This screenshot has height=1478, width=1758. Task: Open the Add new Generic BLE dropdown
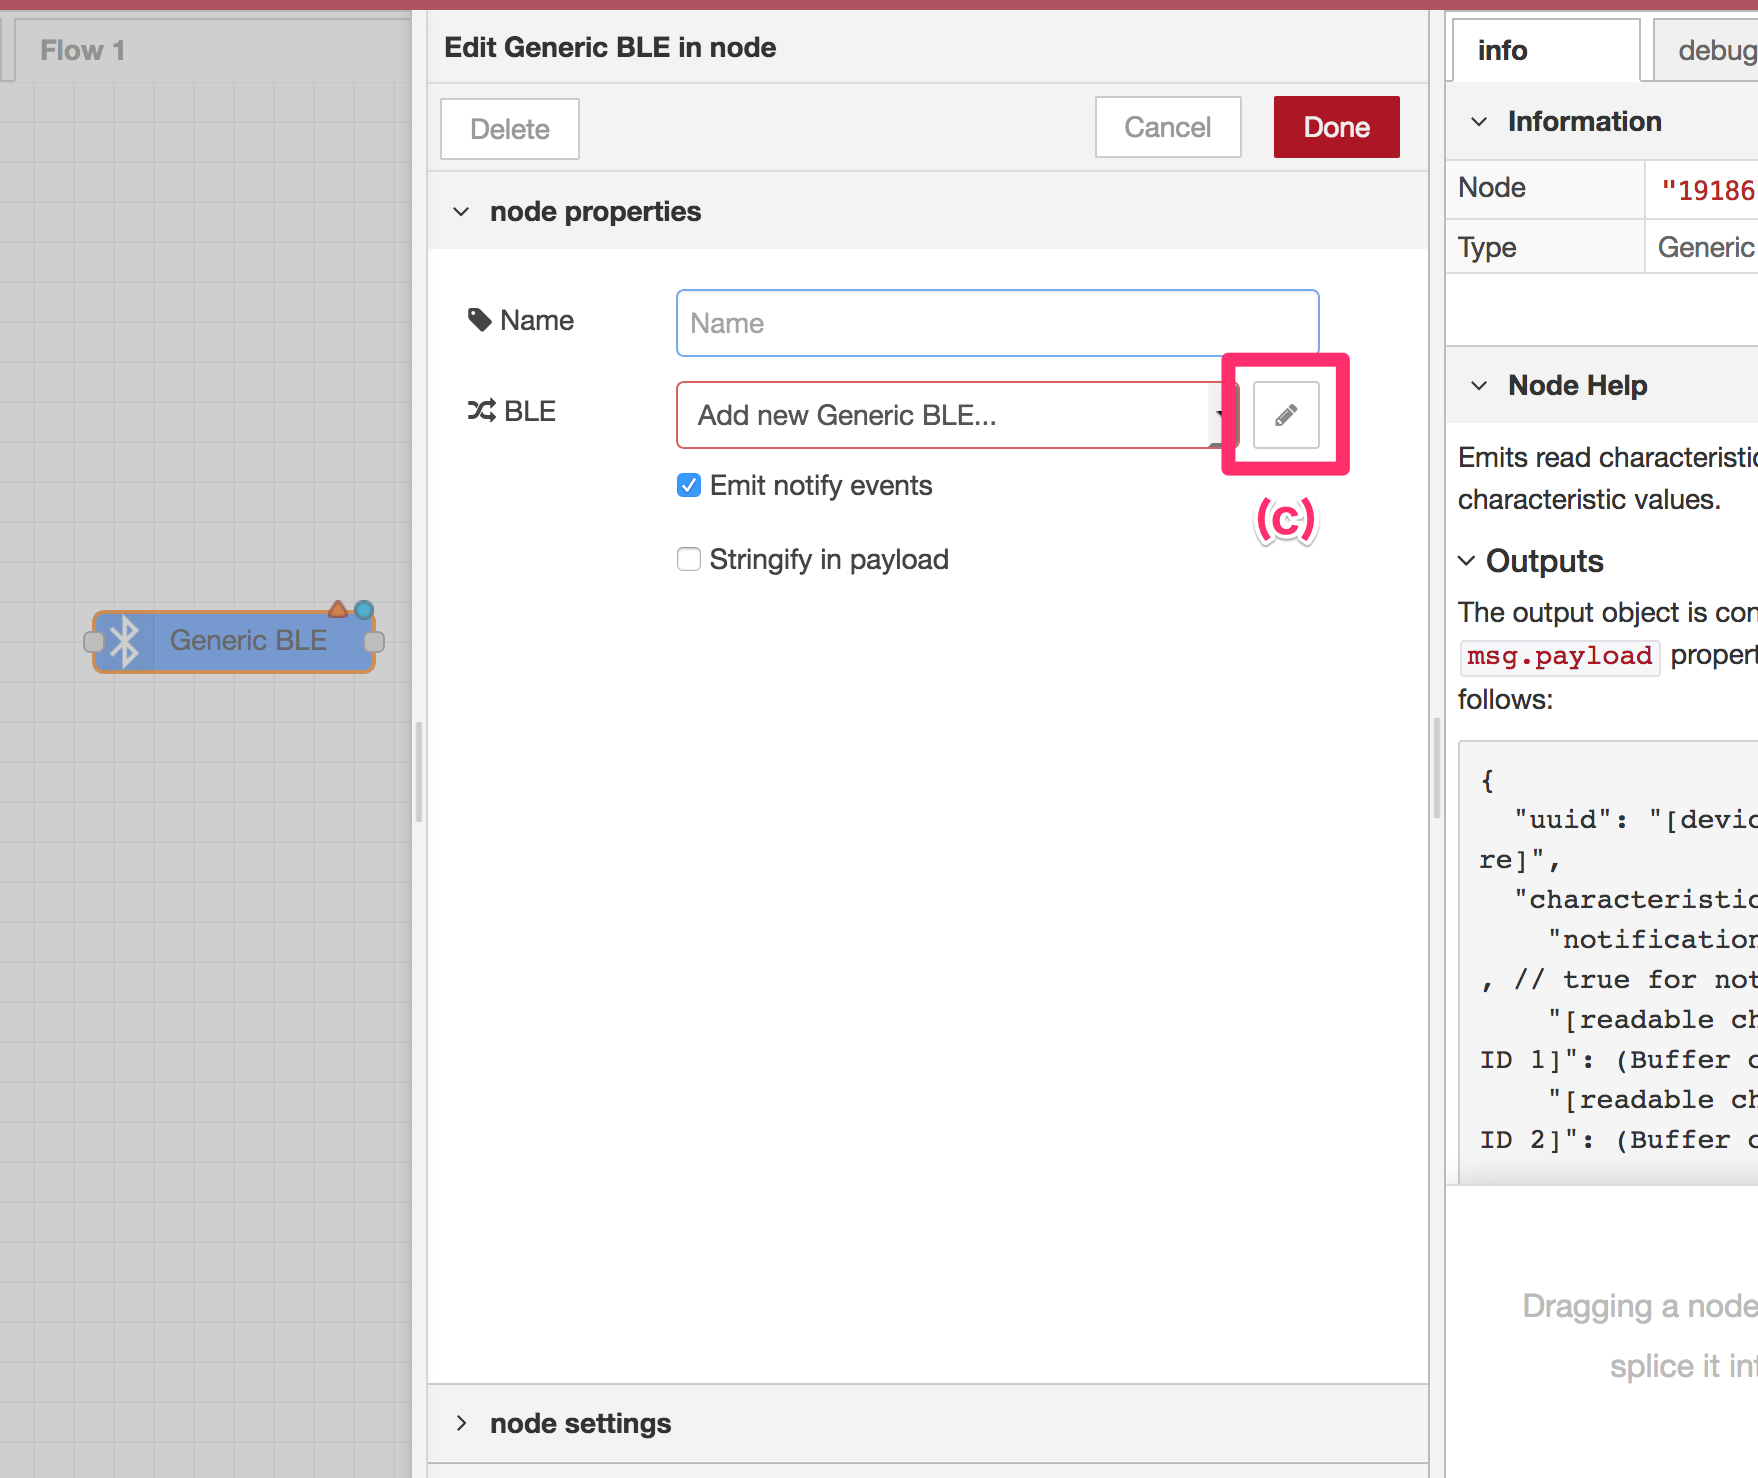click(957, 415)
